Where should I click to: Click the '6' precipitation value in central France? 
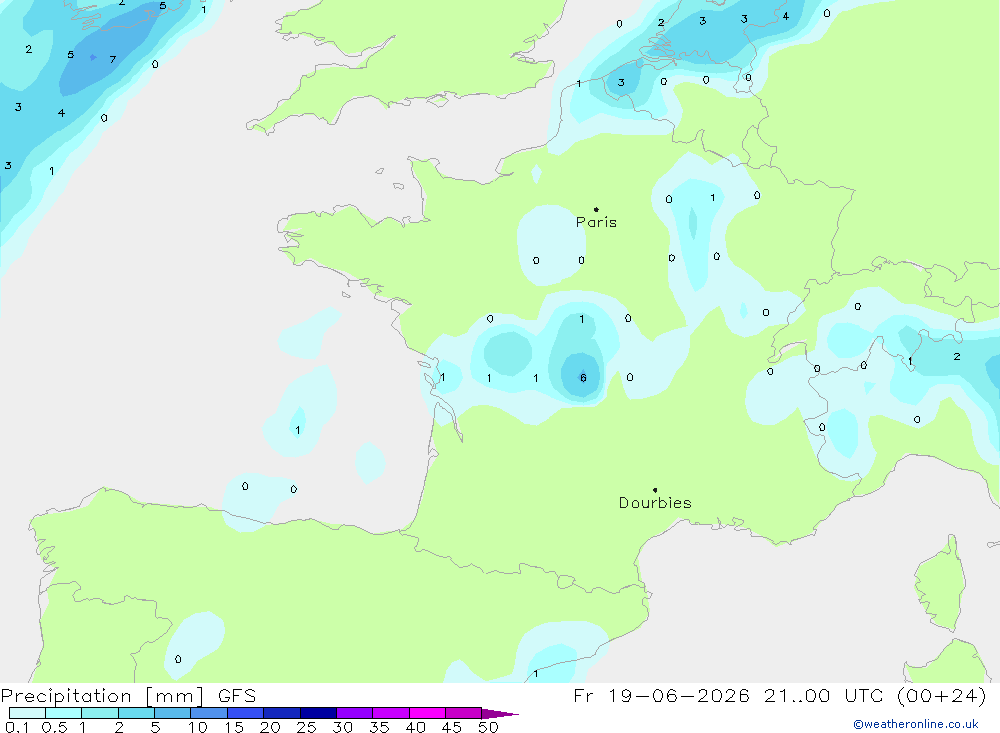click(583, 378)
